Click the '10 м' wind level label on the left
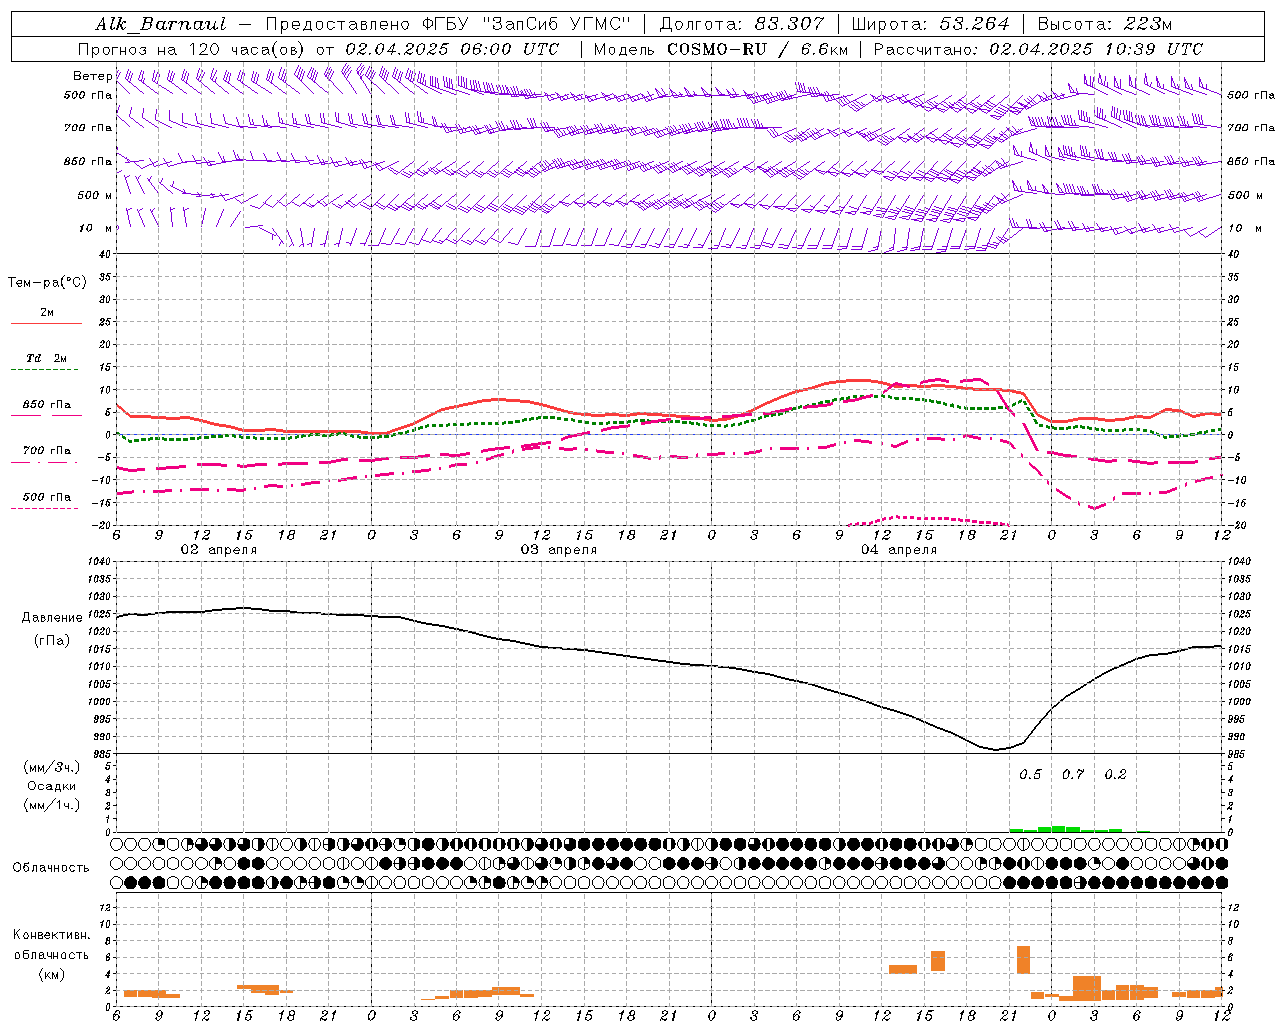Viewport: 1280px width, 1024px height. tap(95, 228)
